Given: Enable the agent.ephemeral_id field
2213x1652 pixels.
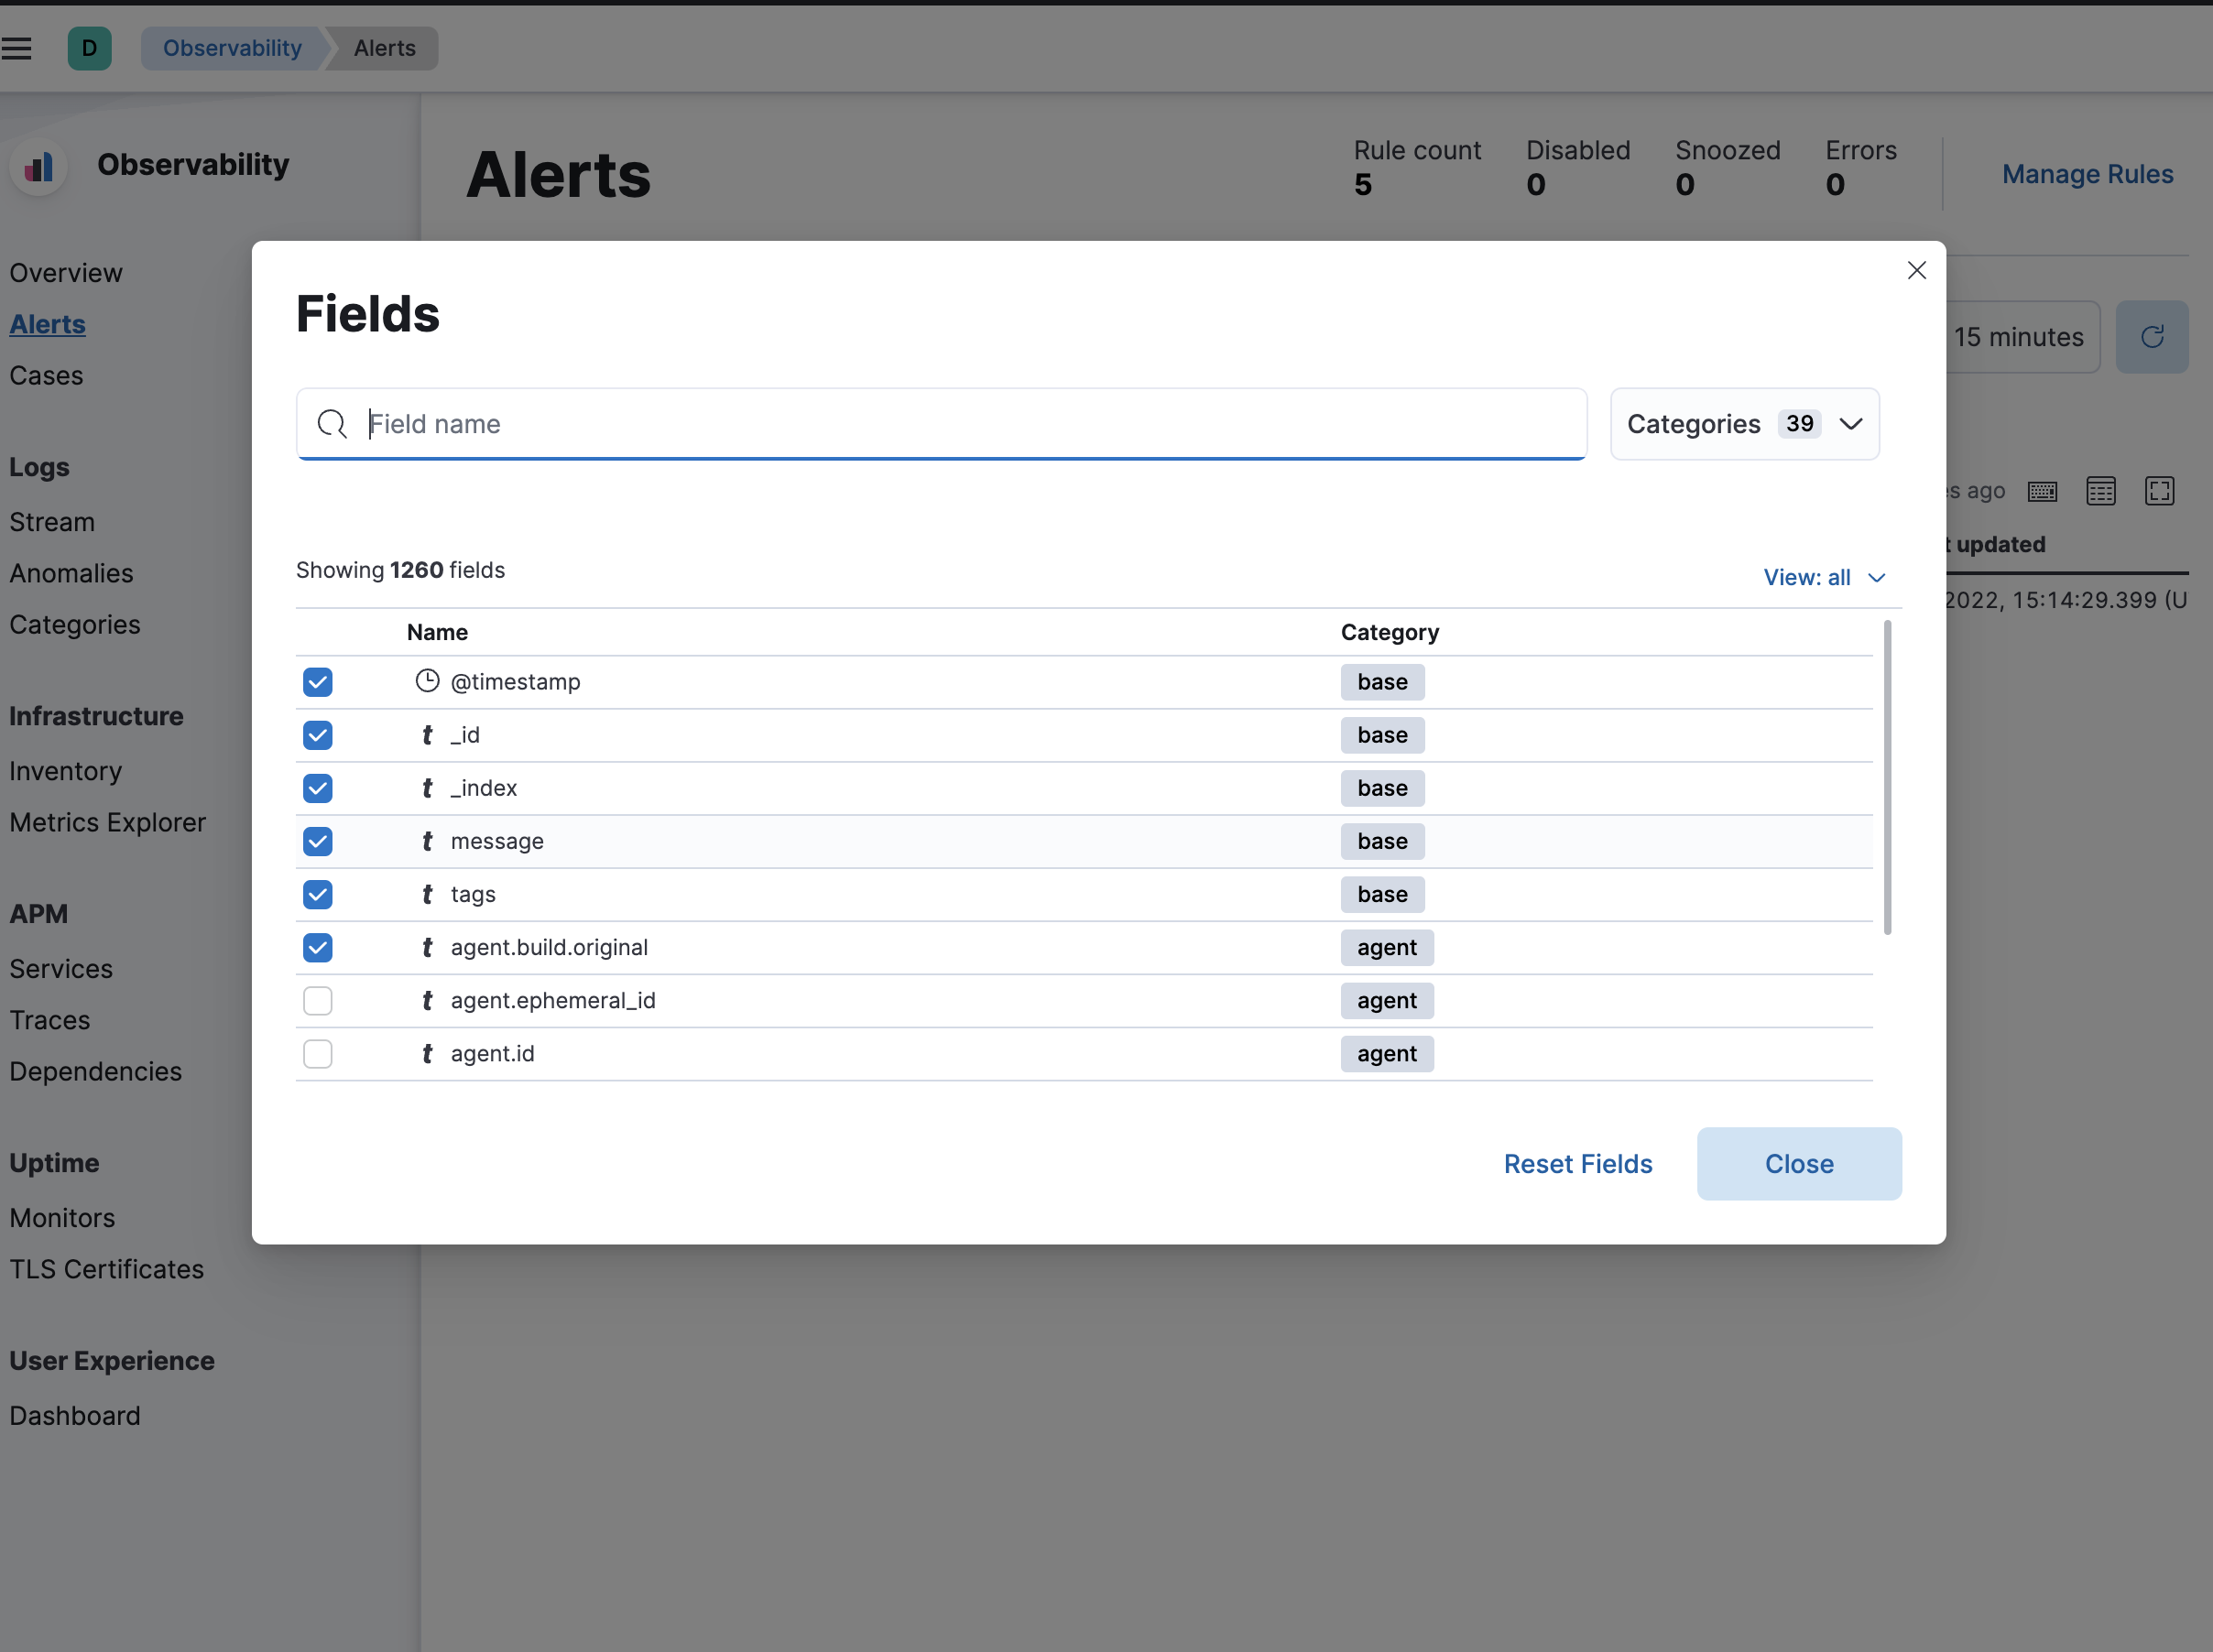Looking at the screenshot, I should pos(317,1000).
